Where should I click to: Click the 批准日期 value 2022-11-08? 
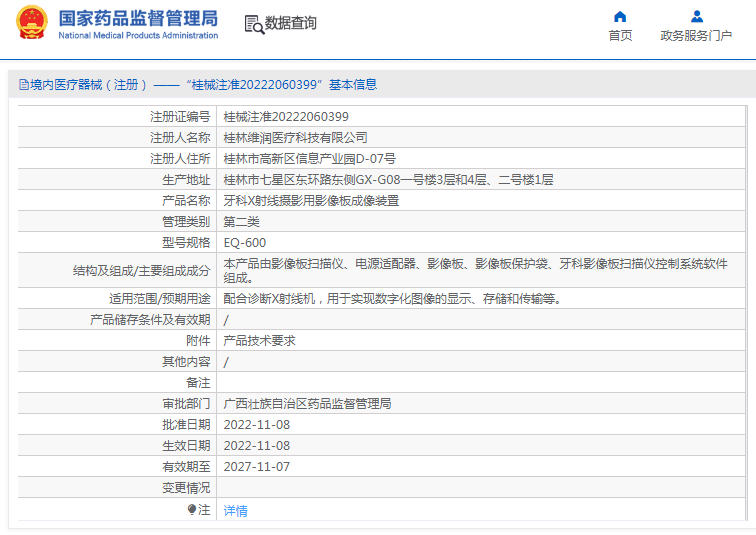click(x=257, y=425)
